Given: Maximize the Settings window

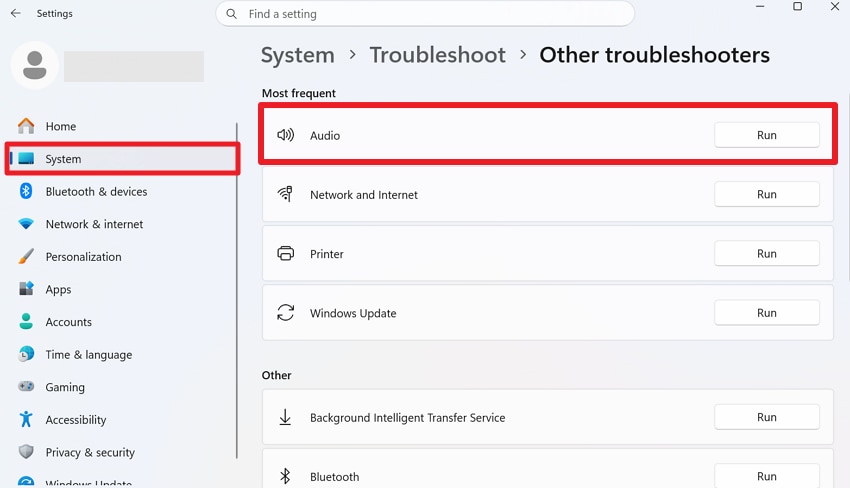Looking at the screenshot, I should tap(797, 7).
